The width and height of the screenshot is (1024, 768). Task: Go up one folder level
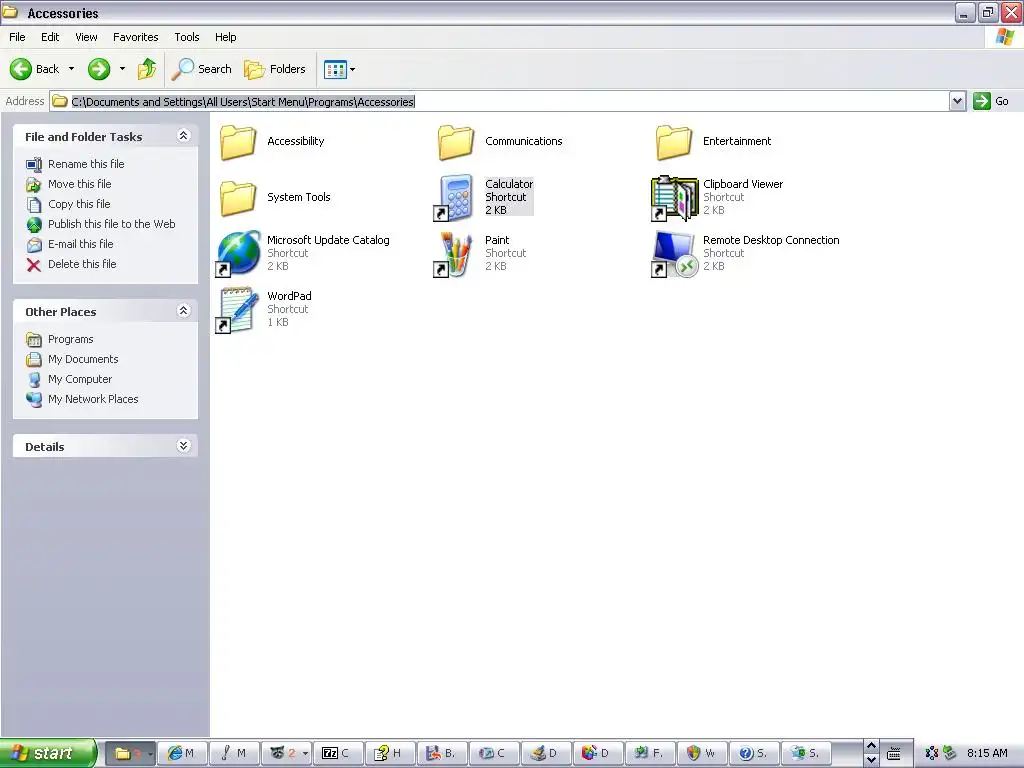(x=147, y=69)
